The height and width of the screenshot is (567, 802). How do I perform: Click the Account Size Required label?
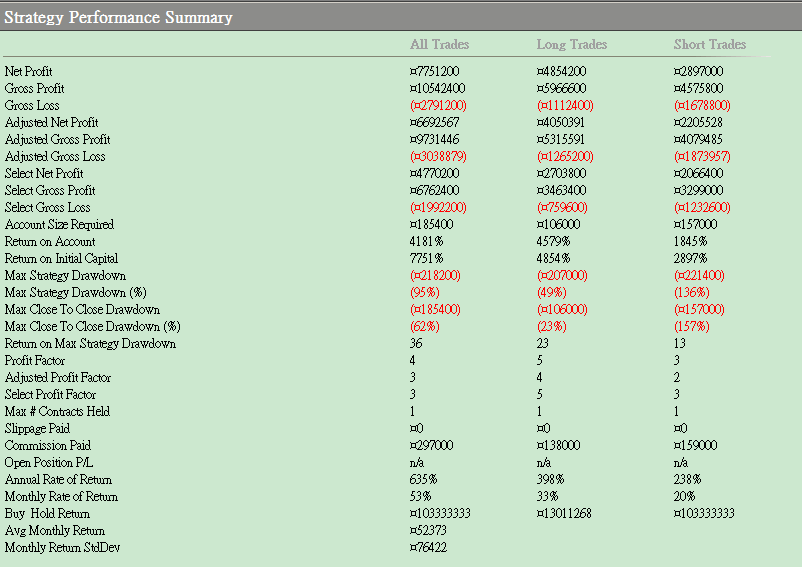tap(59, 224)
